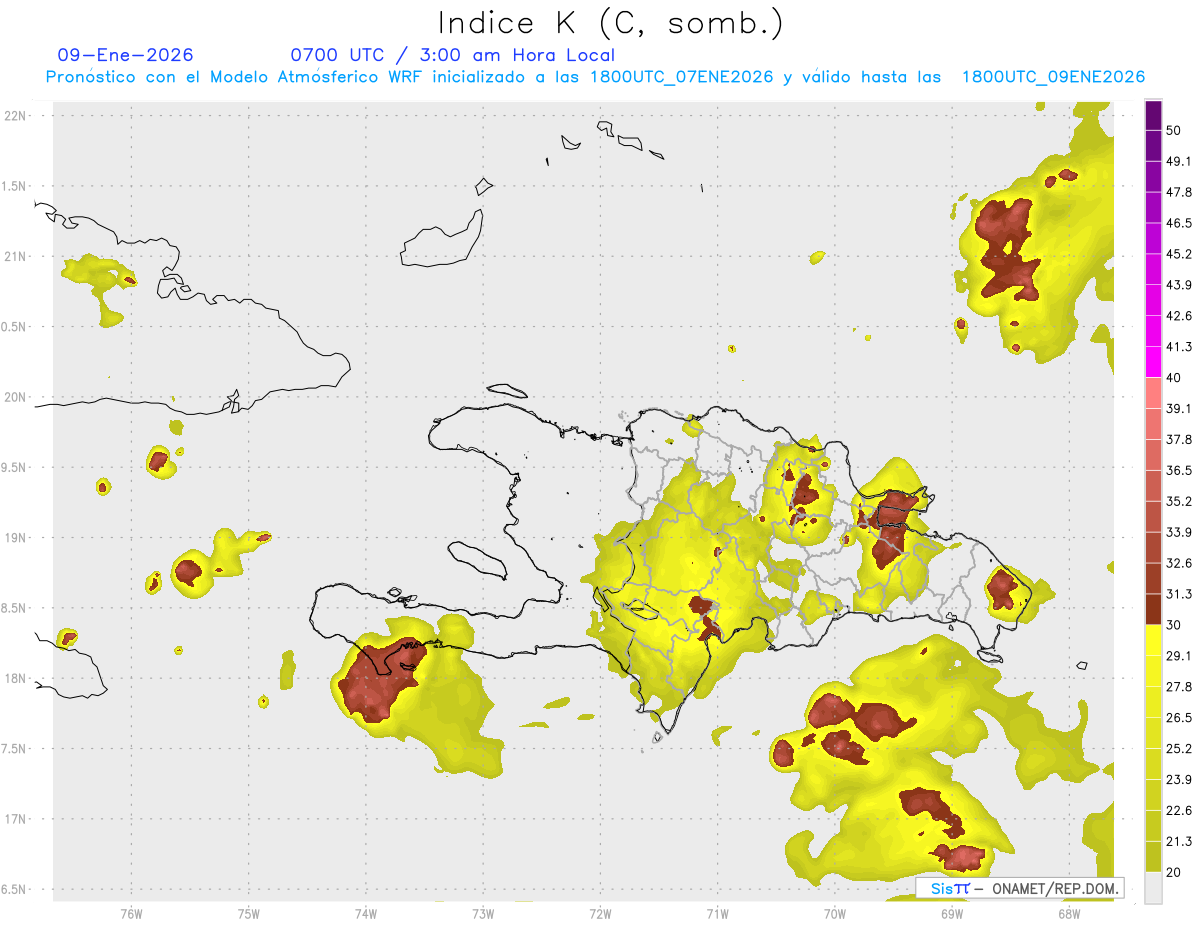Click the legend value "49.1"
The width and height of the screenshot is (1200, 927).
[1179, 162]
